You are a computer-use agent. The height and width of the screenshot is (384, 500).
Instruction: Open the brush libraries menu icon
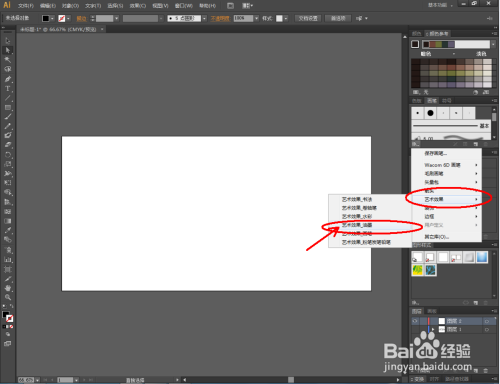coord(416,144)
